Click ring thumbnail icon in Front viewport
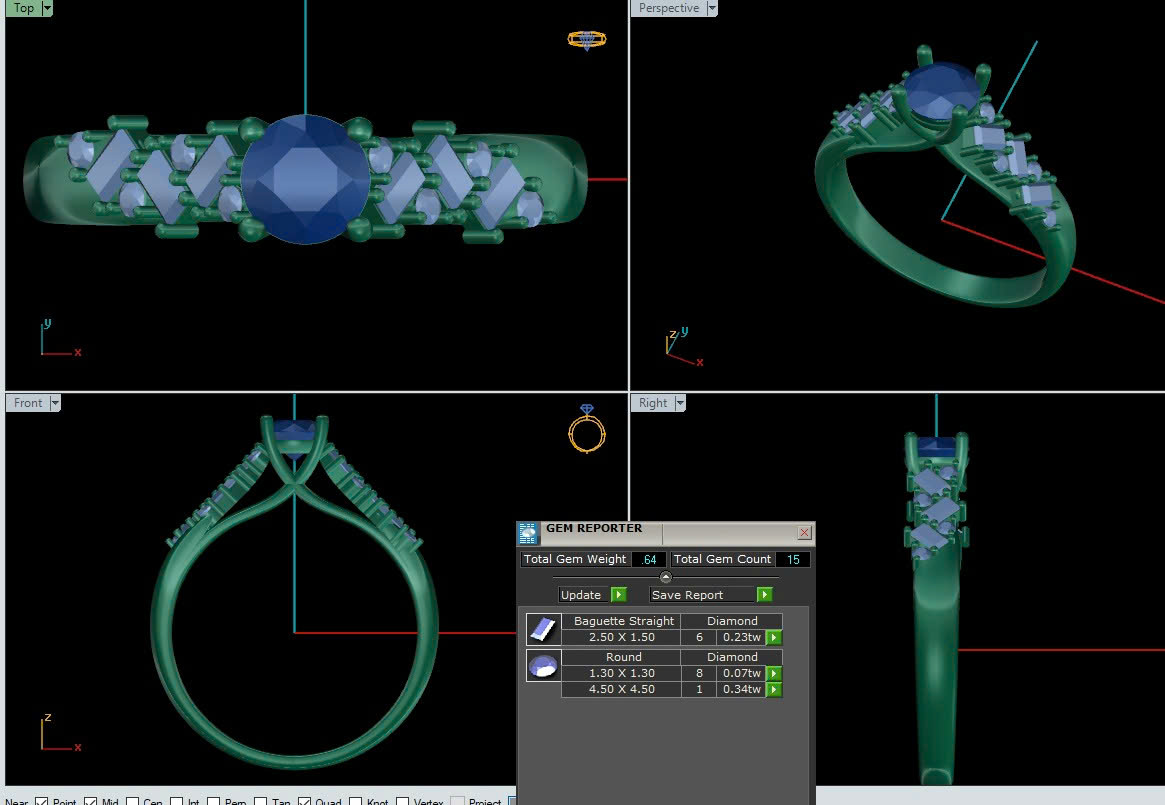 coord(586,429)
